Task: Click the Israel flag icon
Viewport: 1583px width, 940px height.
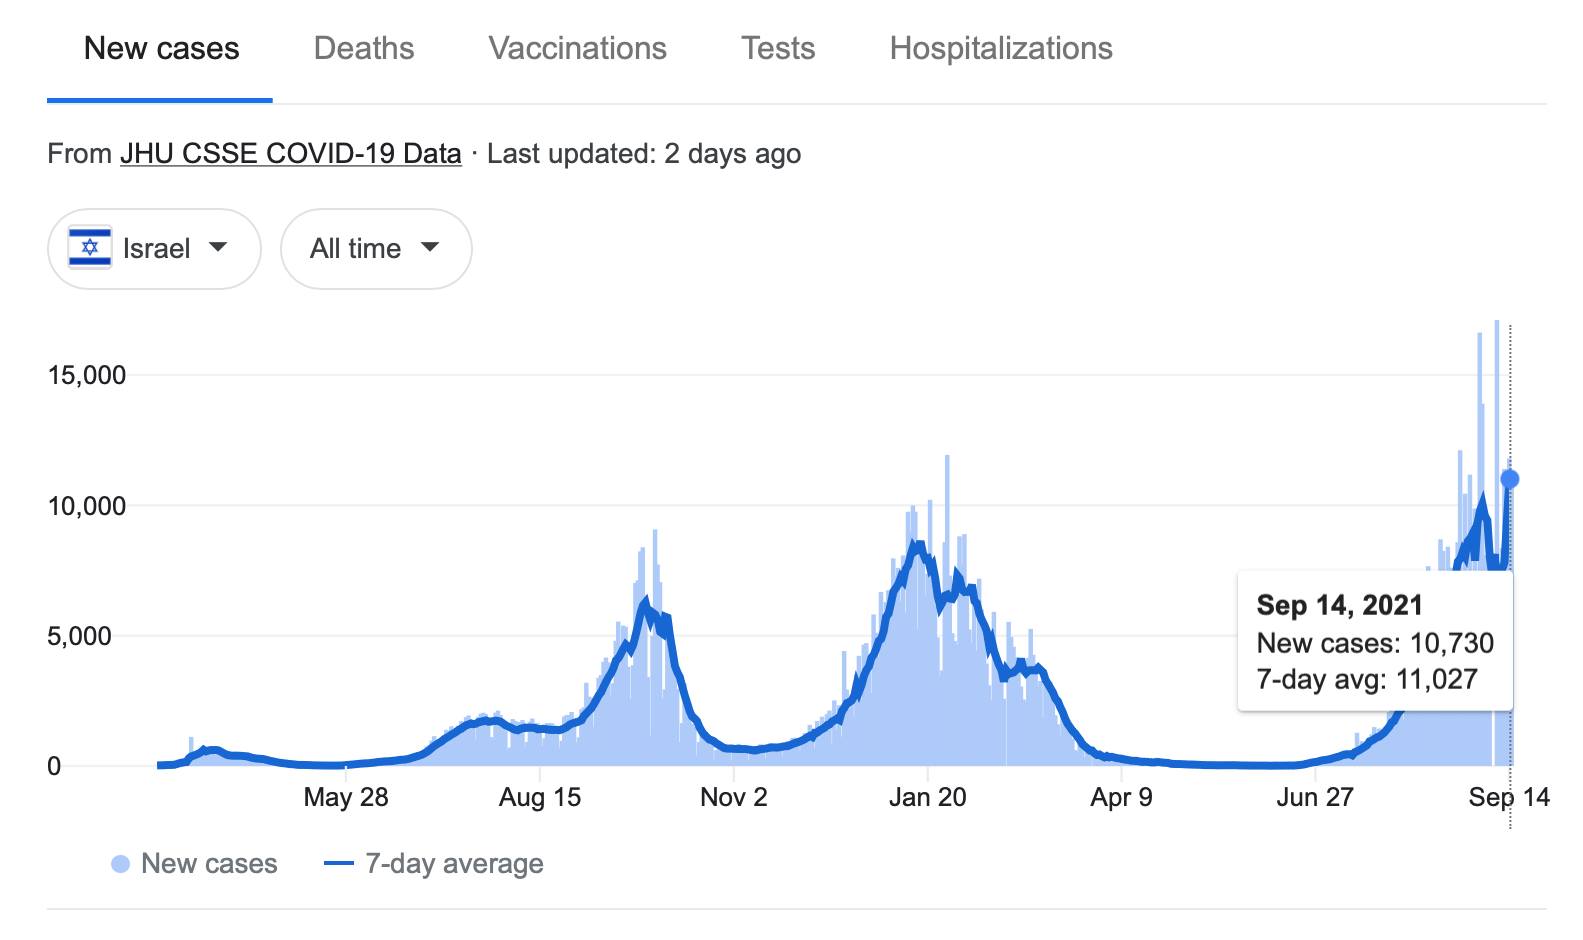Action: pyautogui.click(x=89, y=248)
